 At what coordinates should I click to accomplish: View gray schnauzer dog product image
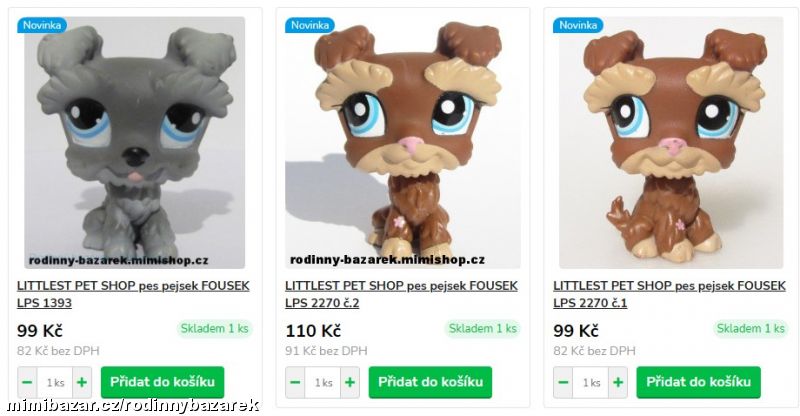(135, 143)
